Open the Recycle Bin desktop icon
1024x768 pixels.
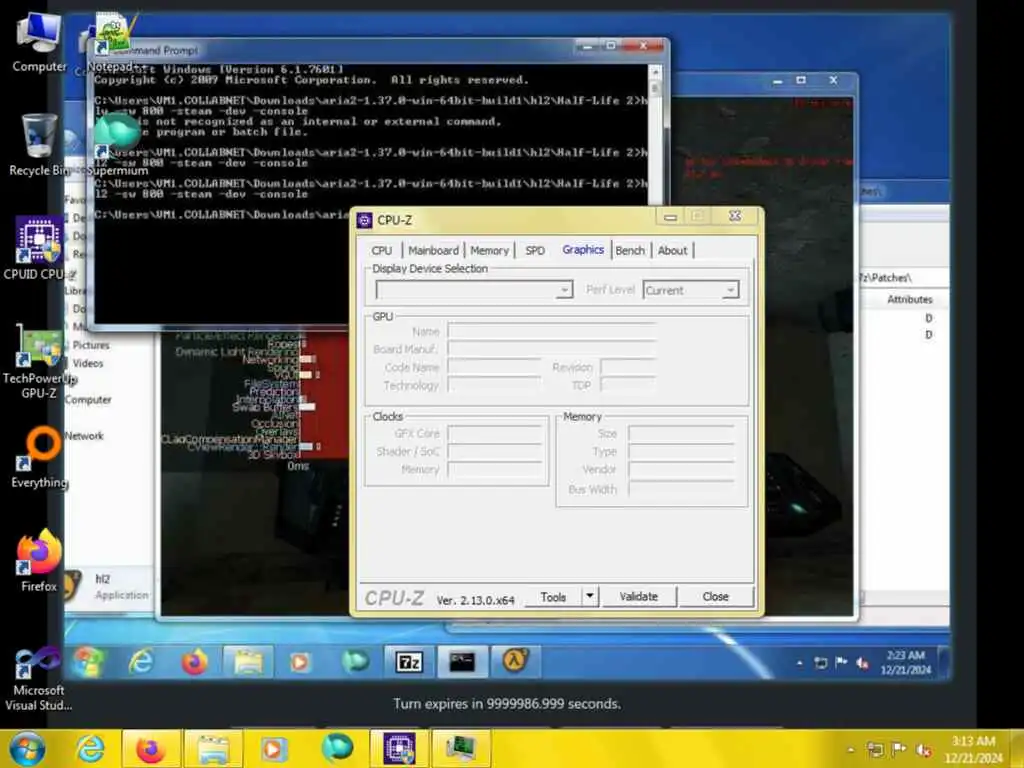coord(39,144)
